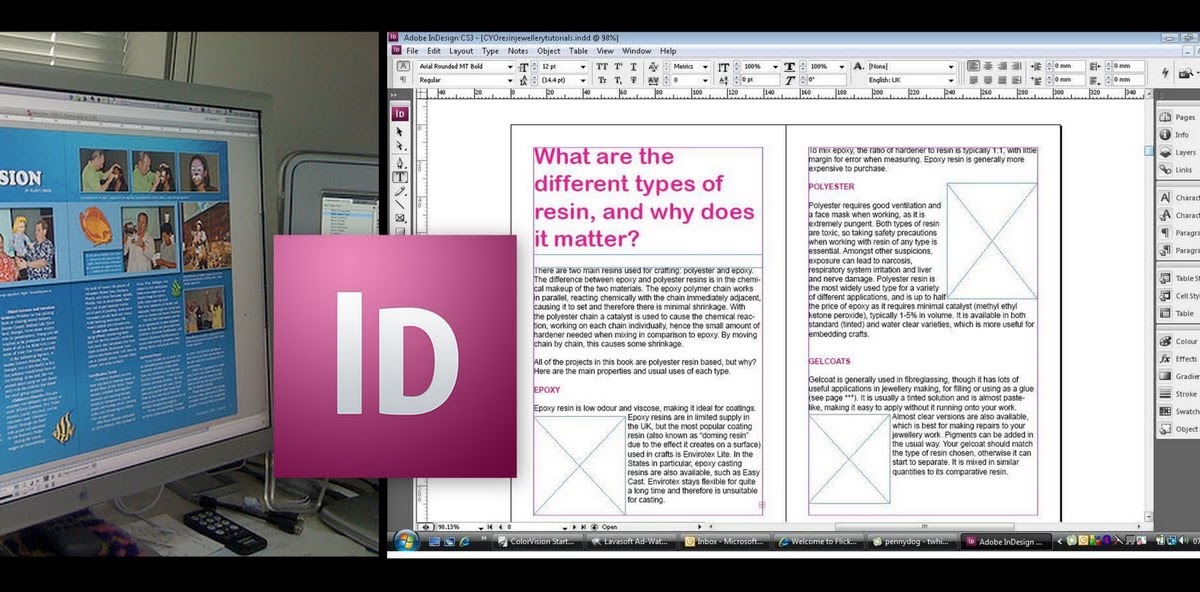Screen dimensions: 1200x592
Task: Open the Paragraph panel
Action: [1178, 232]
